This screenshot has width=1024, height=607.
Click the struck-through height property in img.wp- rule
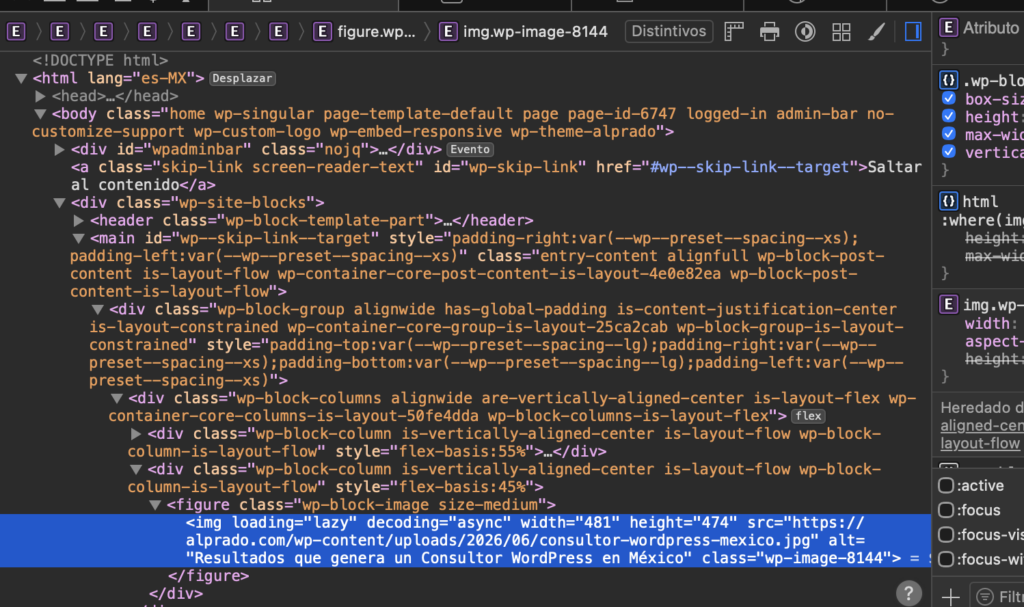(993, 359)
